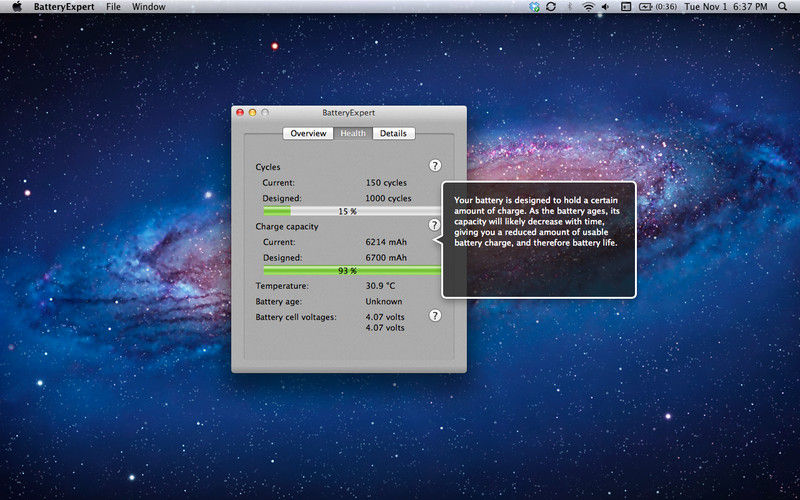
Task: Click the help icon next to Charge capacity
Action: pyautogui.click(x=434, y=224)
